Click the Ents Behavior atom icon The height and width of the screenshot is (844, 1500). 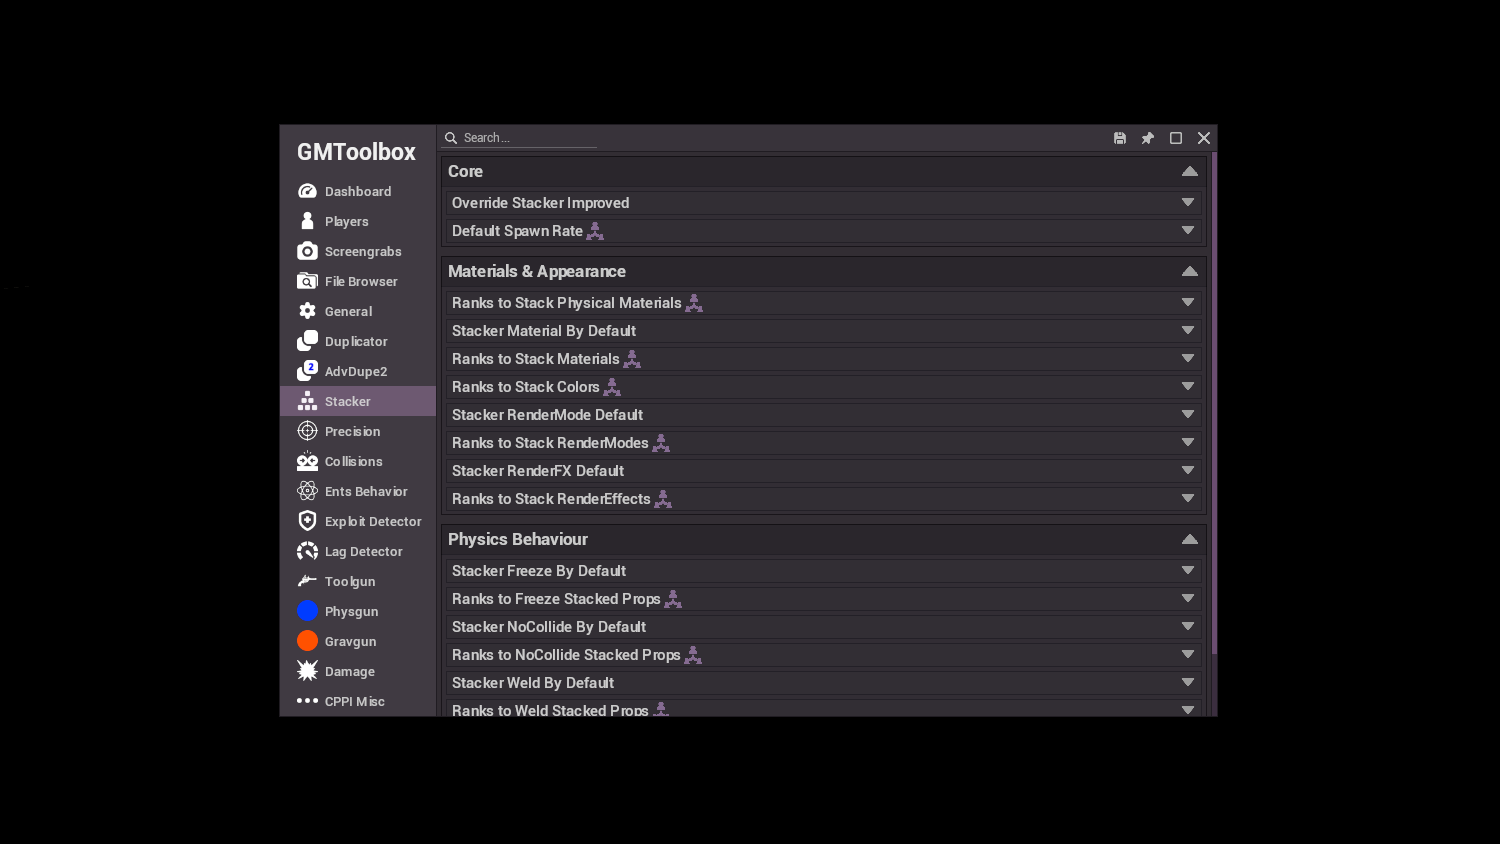[x=307, y=491]
